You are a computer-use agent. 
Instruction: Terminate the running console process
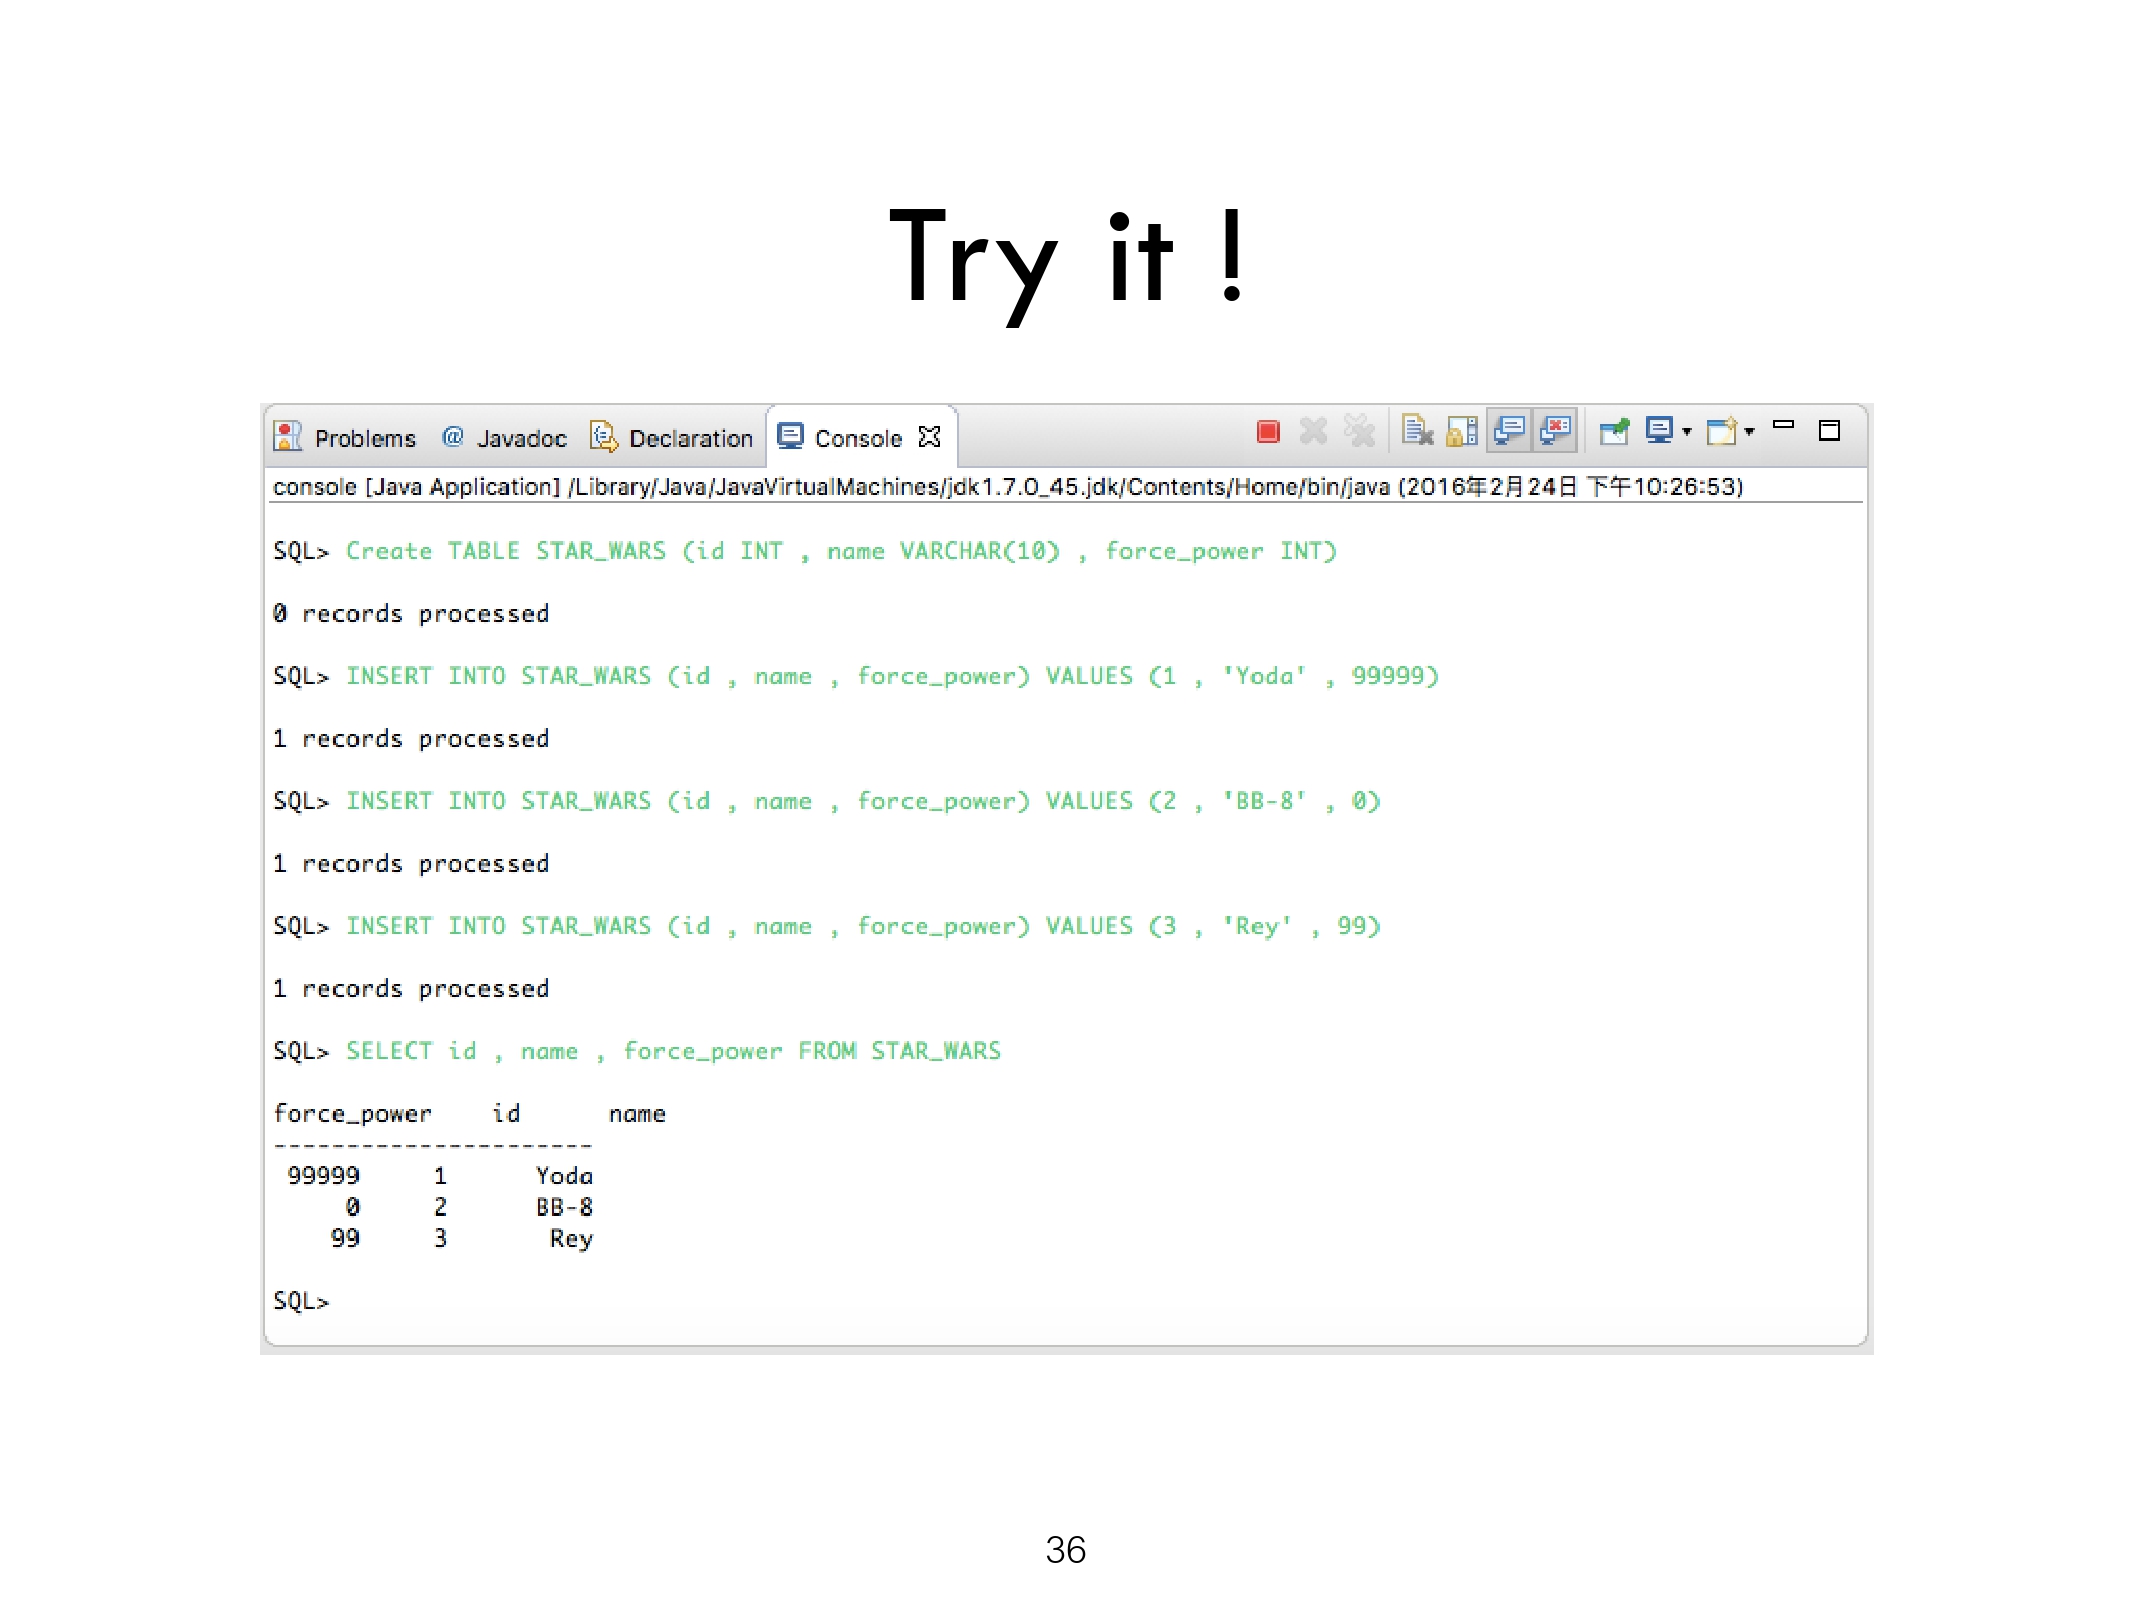point(1268,432)
